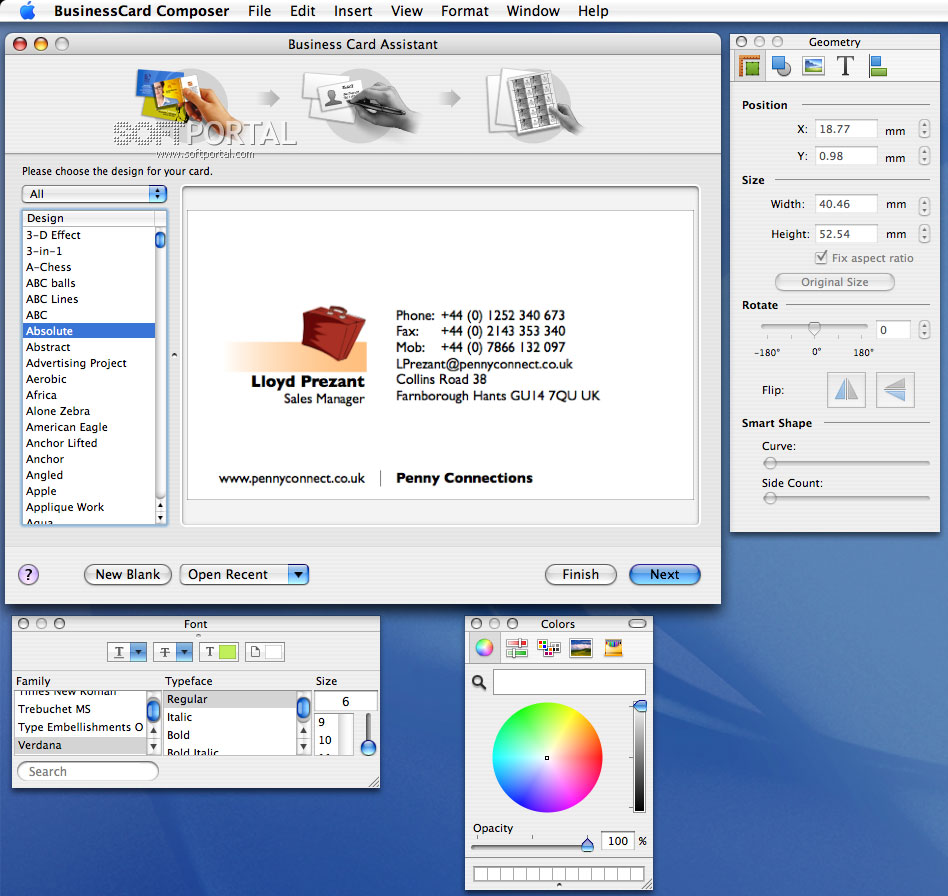This screenshot has height=896, width=948.
Task: Switch to the Alignment tab icon
Action: pyautogui.click(x=877, y=67)
